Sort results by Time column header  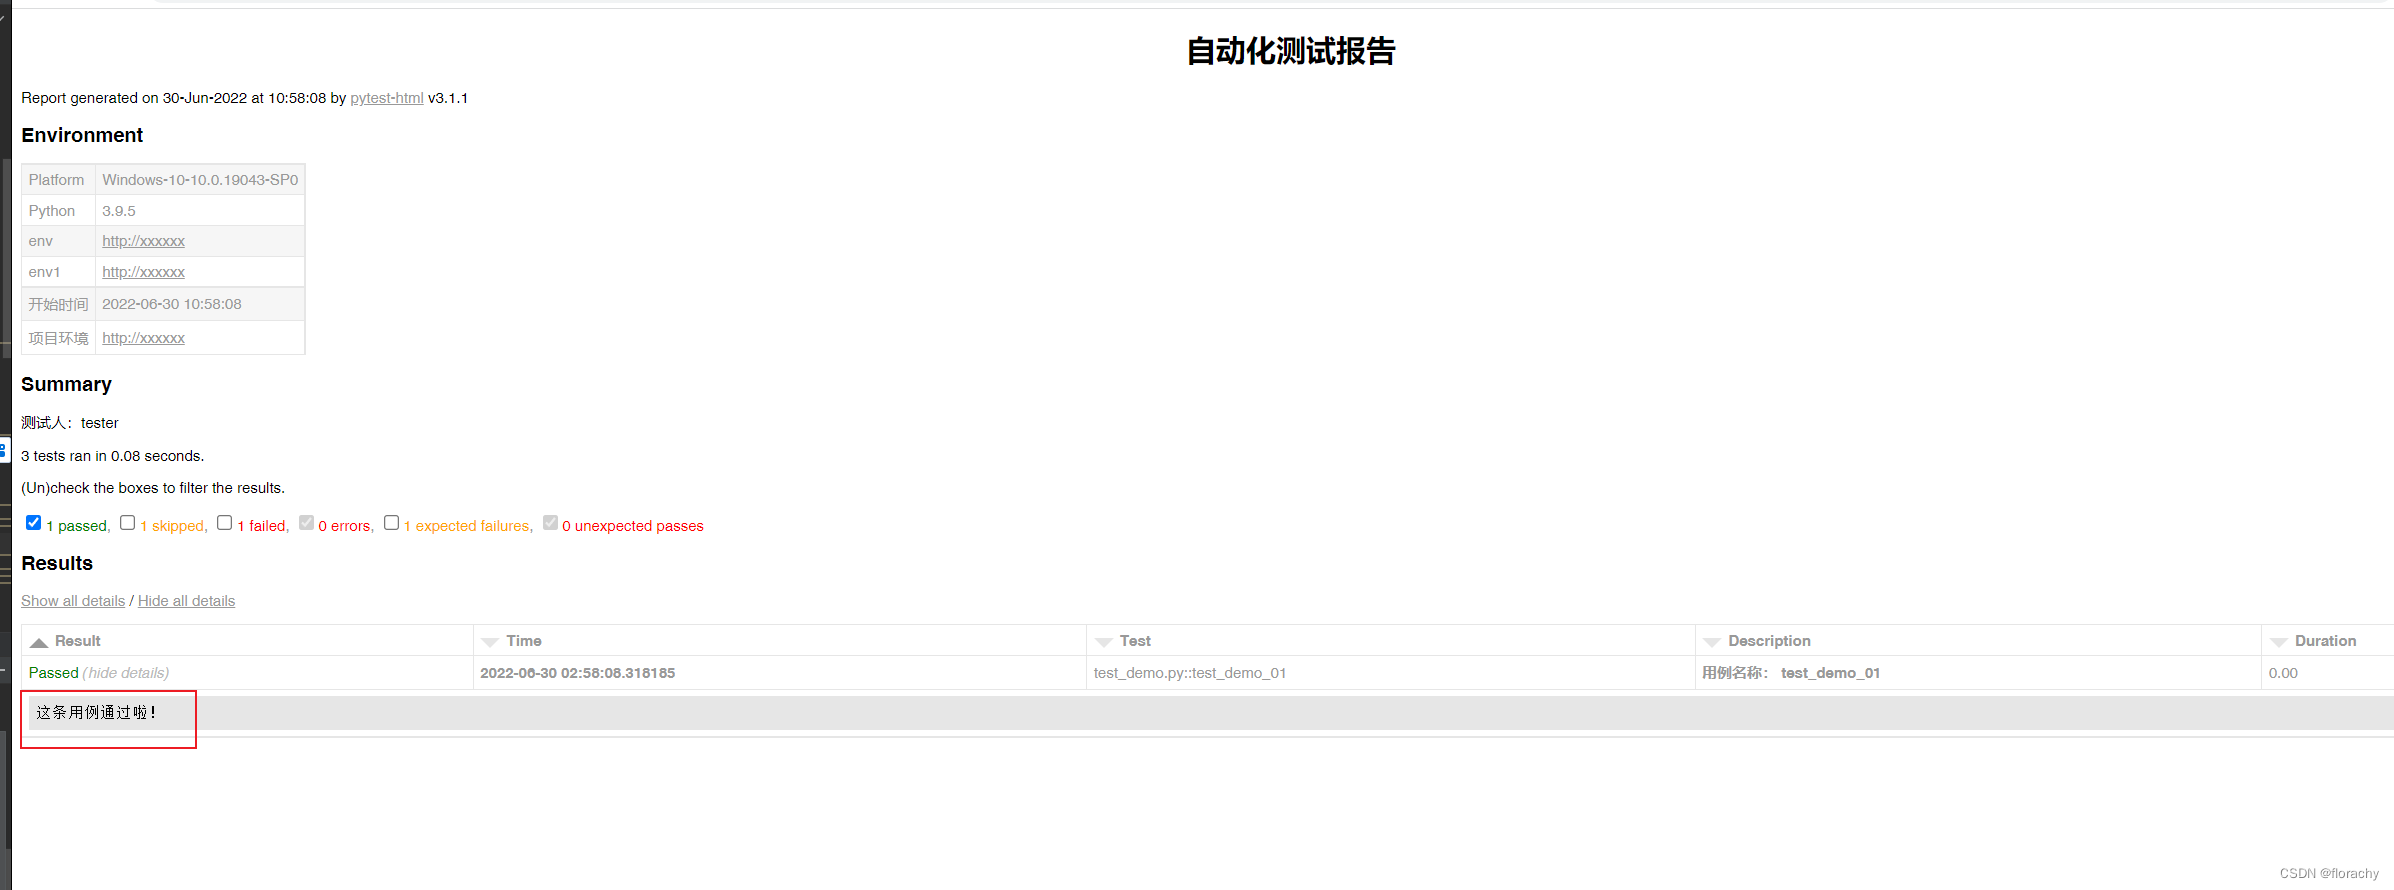(780, 641)
